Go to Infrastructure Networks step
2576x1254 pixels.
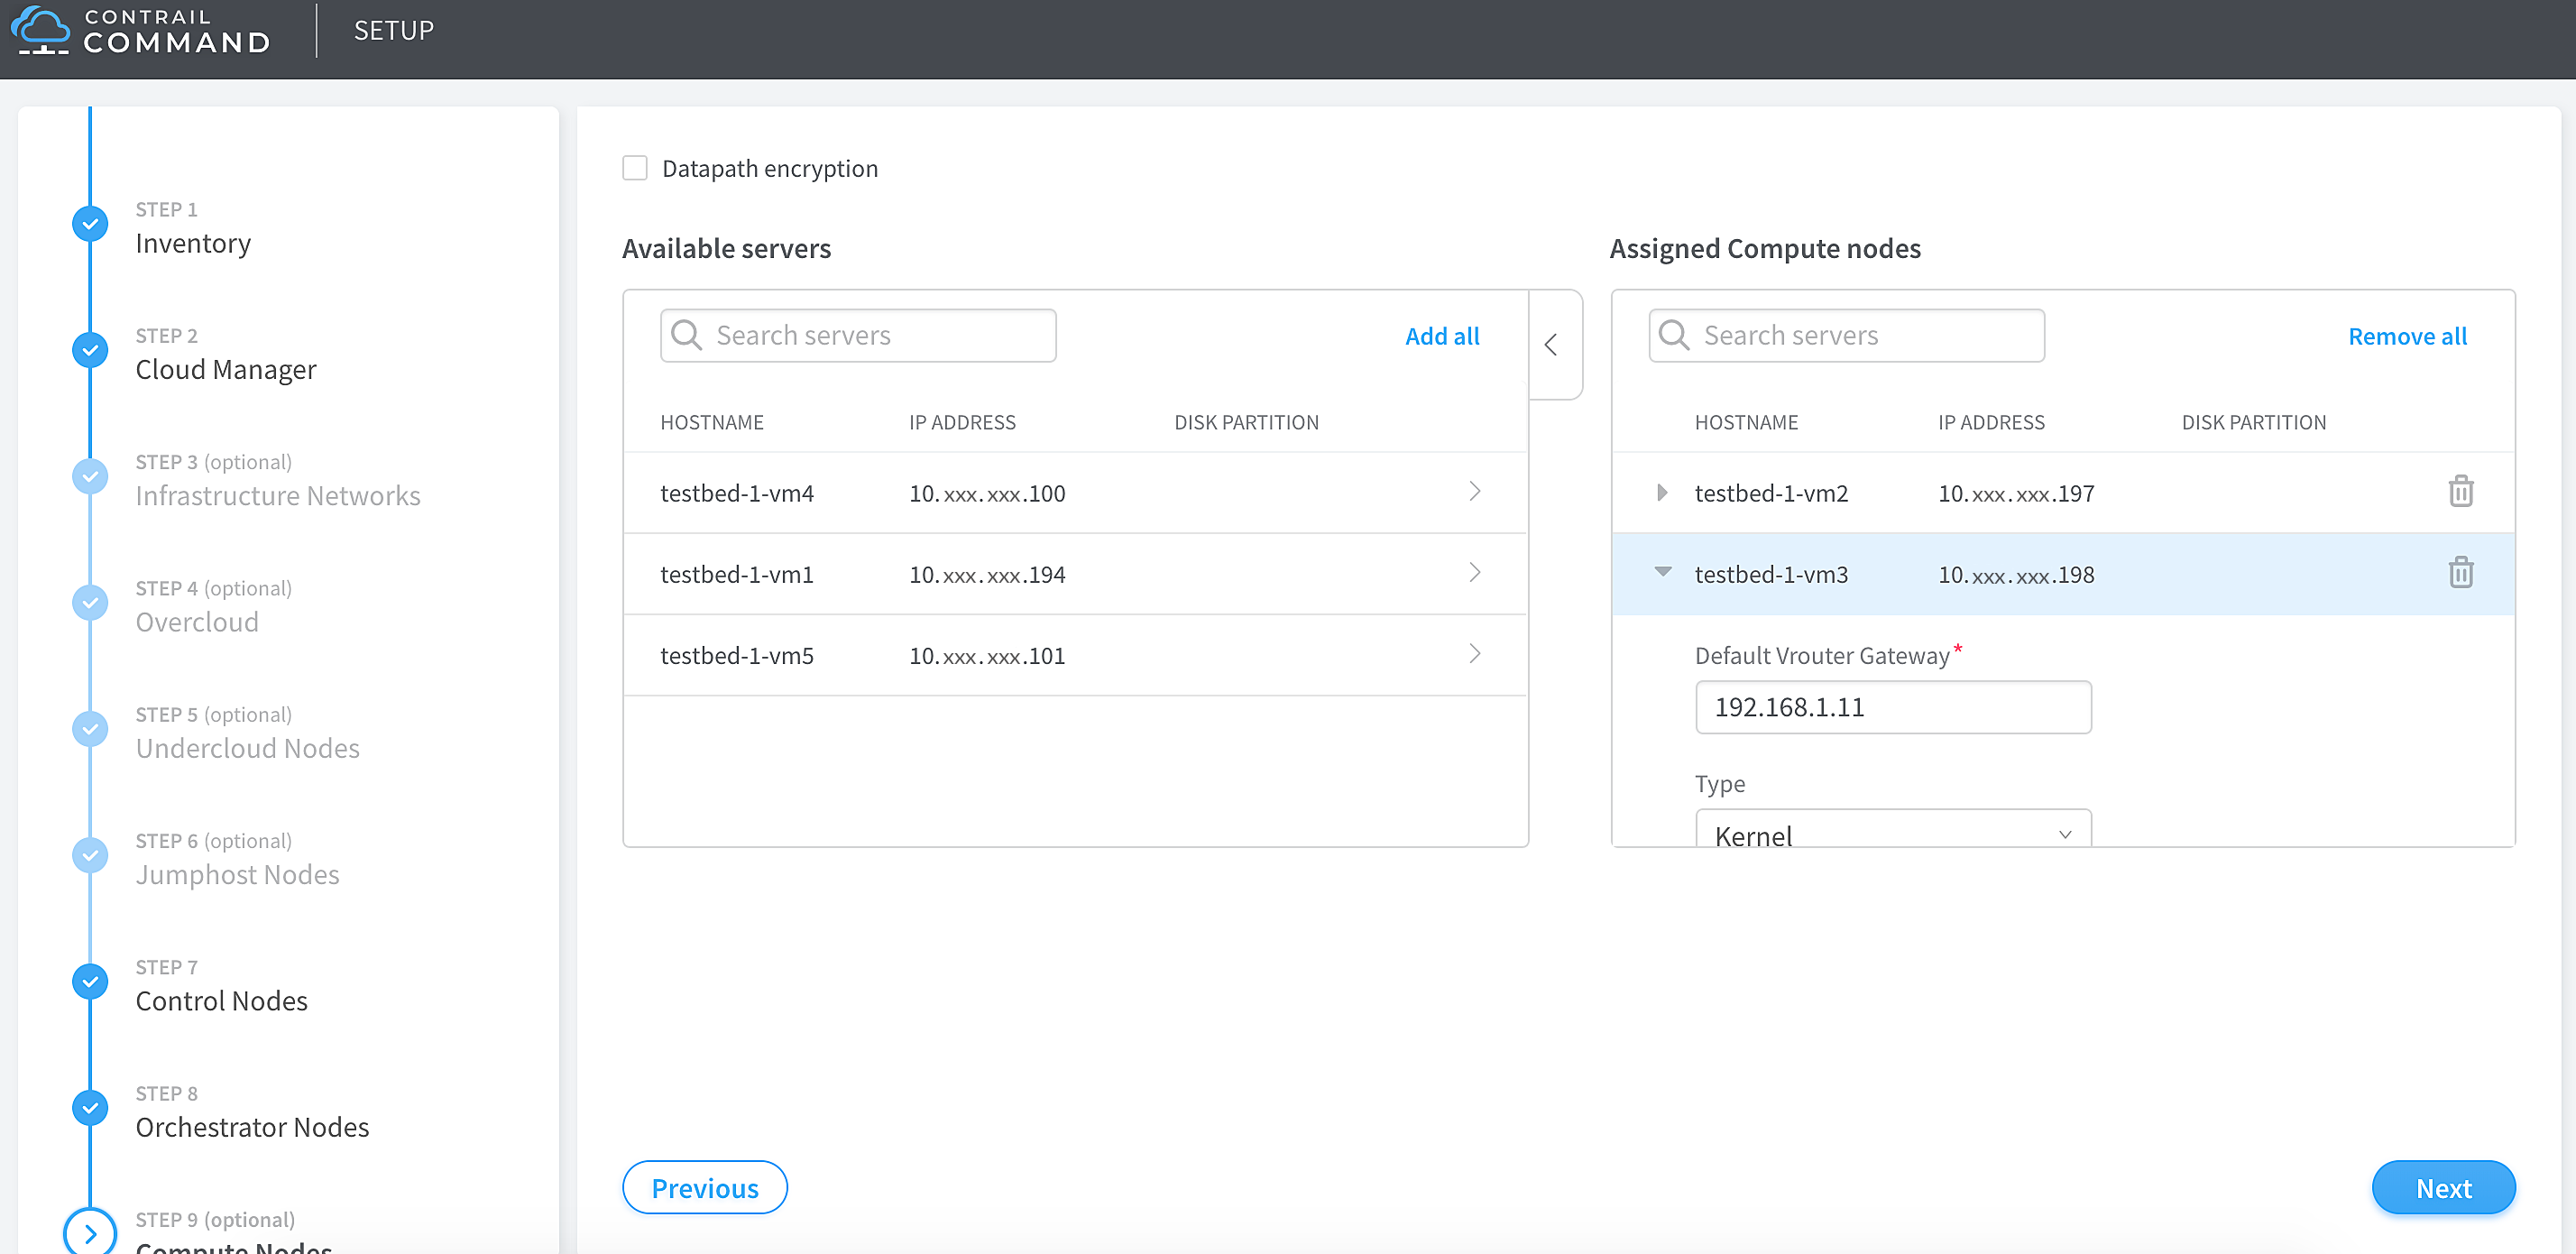point(277,495)
